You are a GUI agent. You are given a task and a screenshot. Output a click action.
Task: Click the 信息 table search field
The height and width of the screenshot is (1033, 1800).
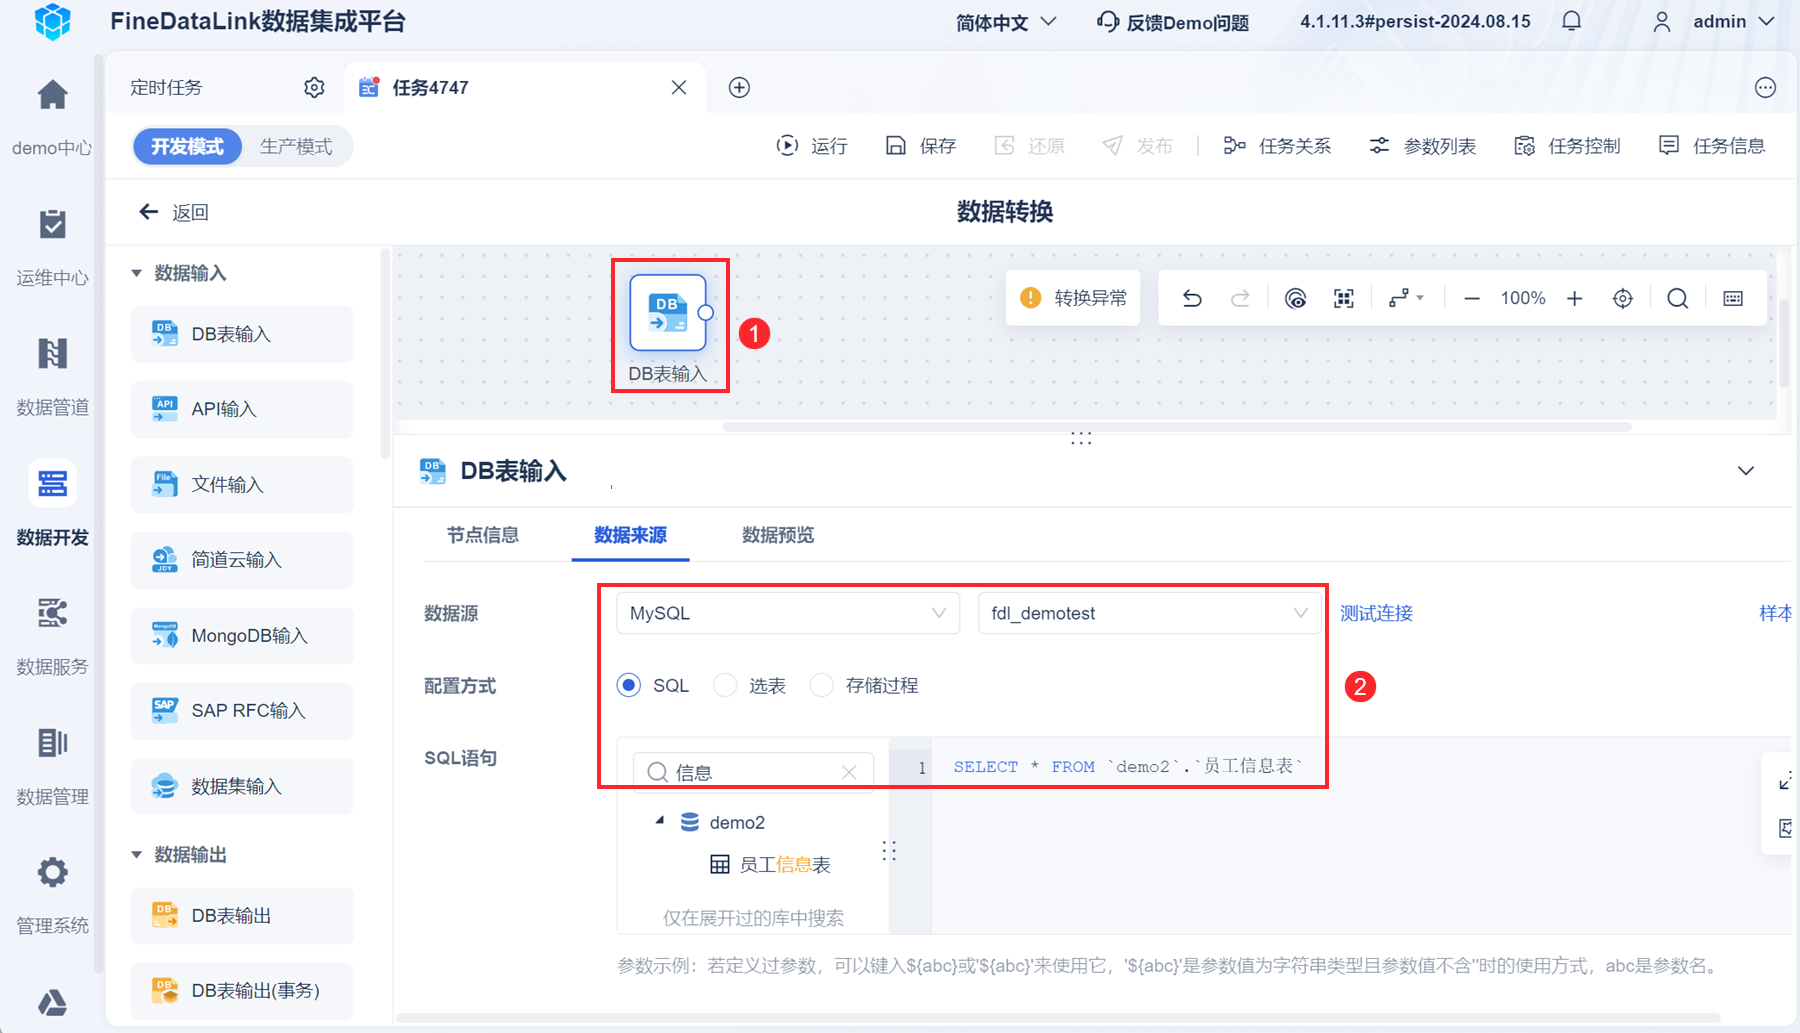754,772
